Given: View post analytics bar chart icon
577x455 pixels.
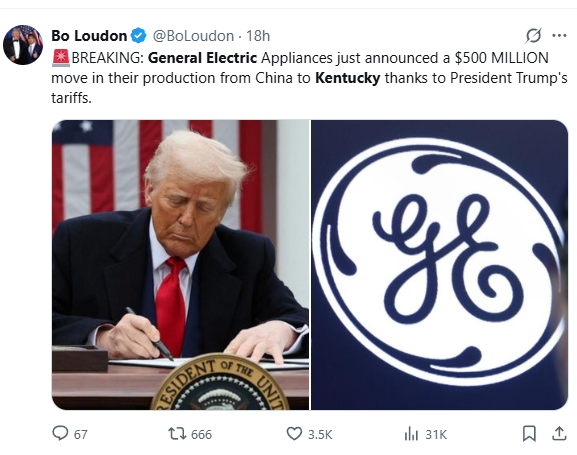Looking at the screenshot, I should tap(411, 434).
